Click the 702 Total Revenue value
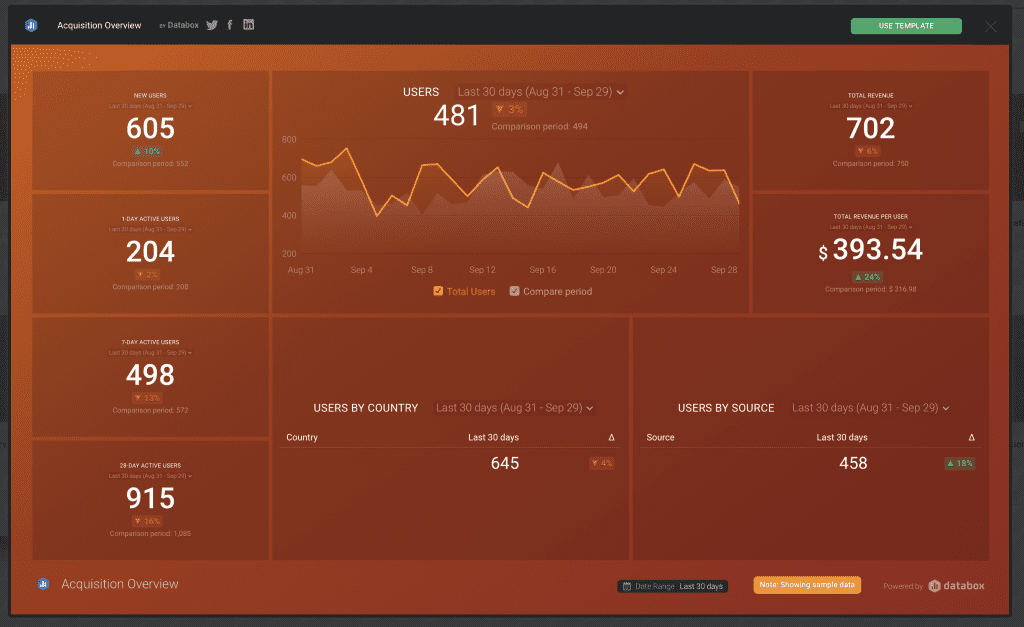Image resolution: width=1024 pixels, height=627 pixels. click(x=871, y=128)
